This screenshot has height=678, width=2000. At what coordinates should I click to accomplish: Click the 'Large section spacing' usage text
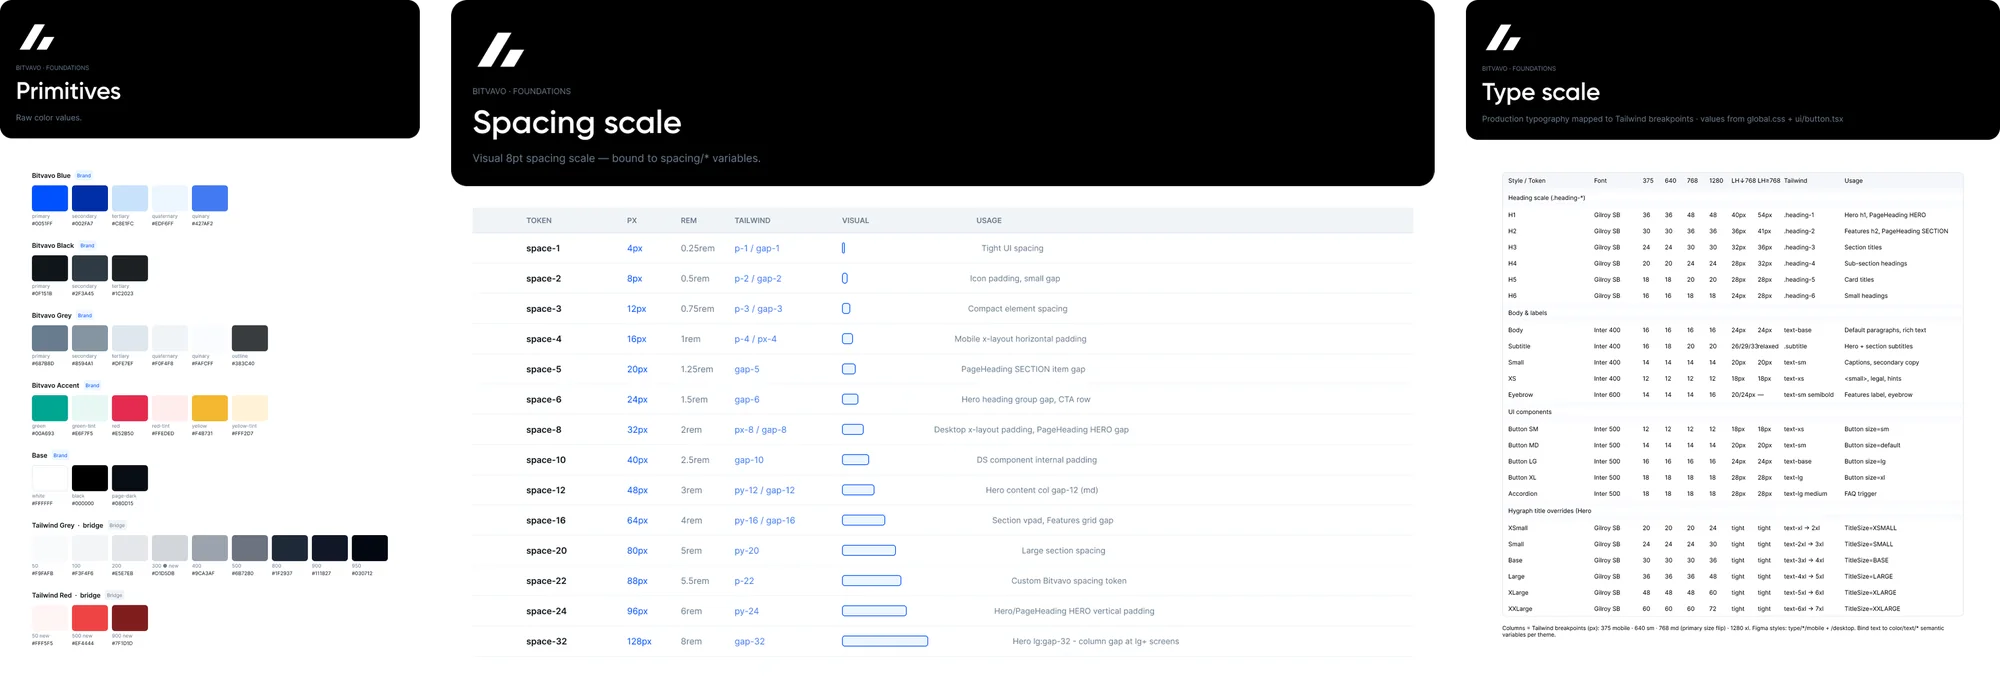[1063, 550]
